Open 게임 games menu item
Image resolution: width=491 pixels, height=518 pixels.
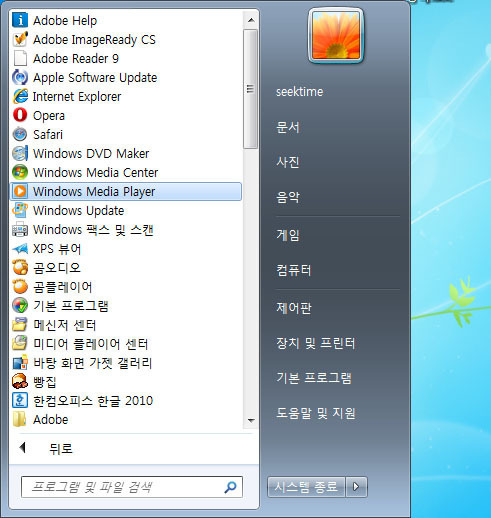tap(288, 235)
